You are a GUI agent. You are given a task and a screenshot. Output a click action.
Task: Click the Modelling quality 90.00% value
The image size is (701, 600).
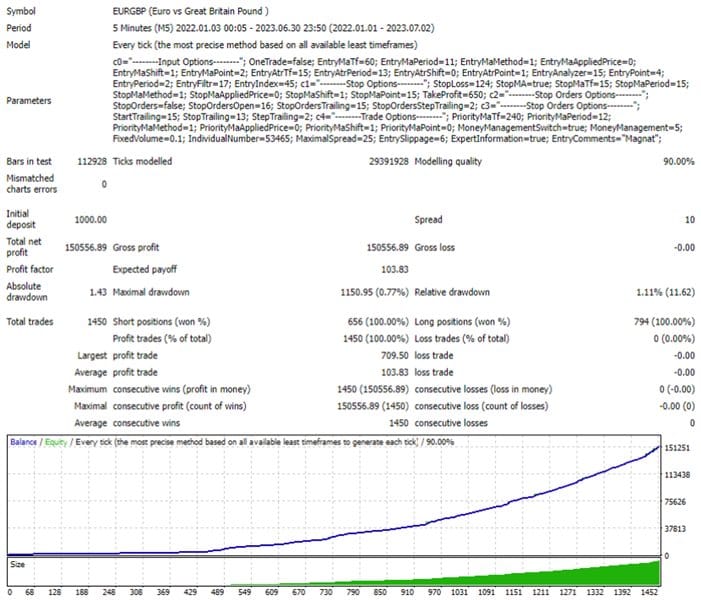679,161
